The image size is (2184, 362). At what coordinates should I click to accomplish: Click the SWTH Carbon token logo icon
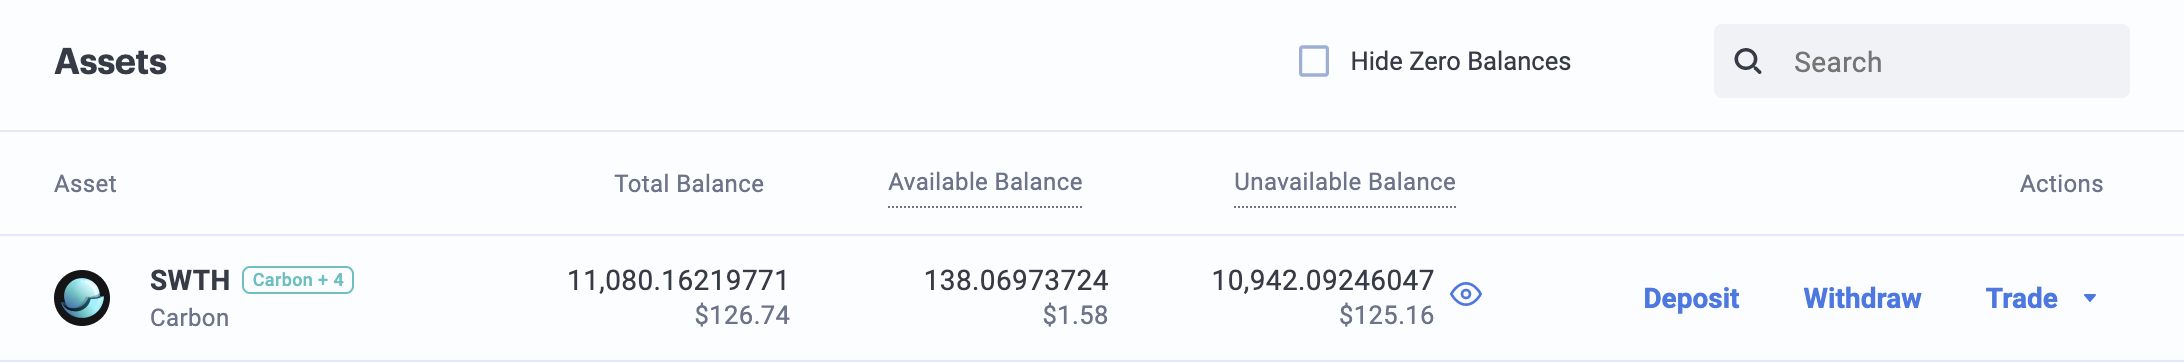click(x=82, y=298)
